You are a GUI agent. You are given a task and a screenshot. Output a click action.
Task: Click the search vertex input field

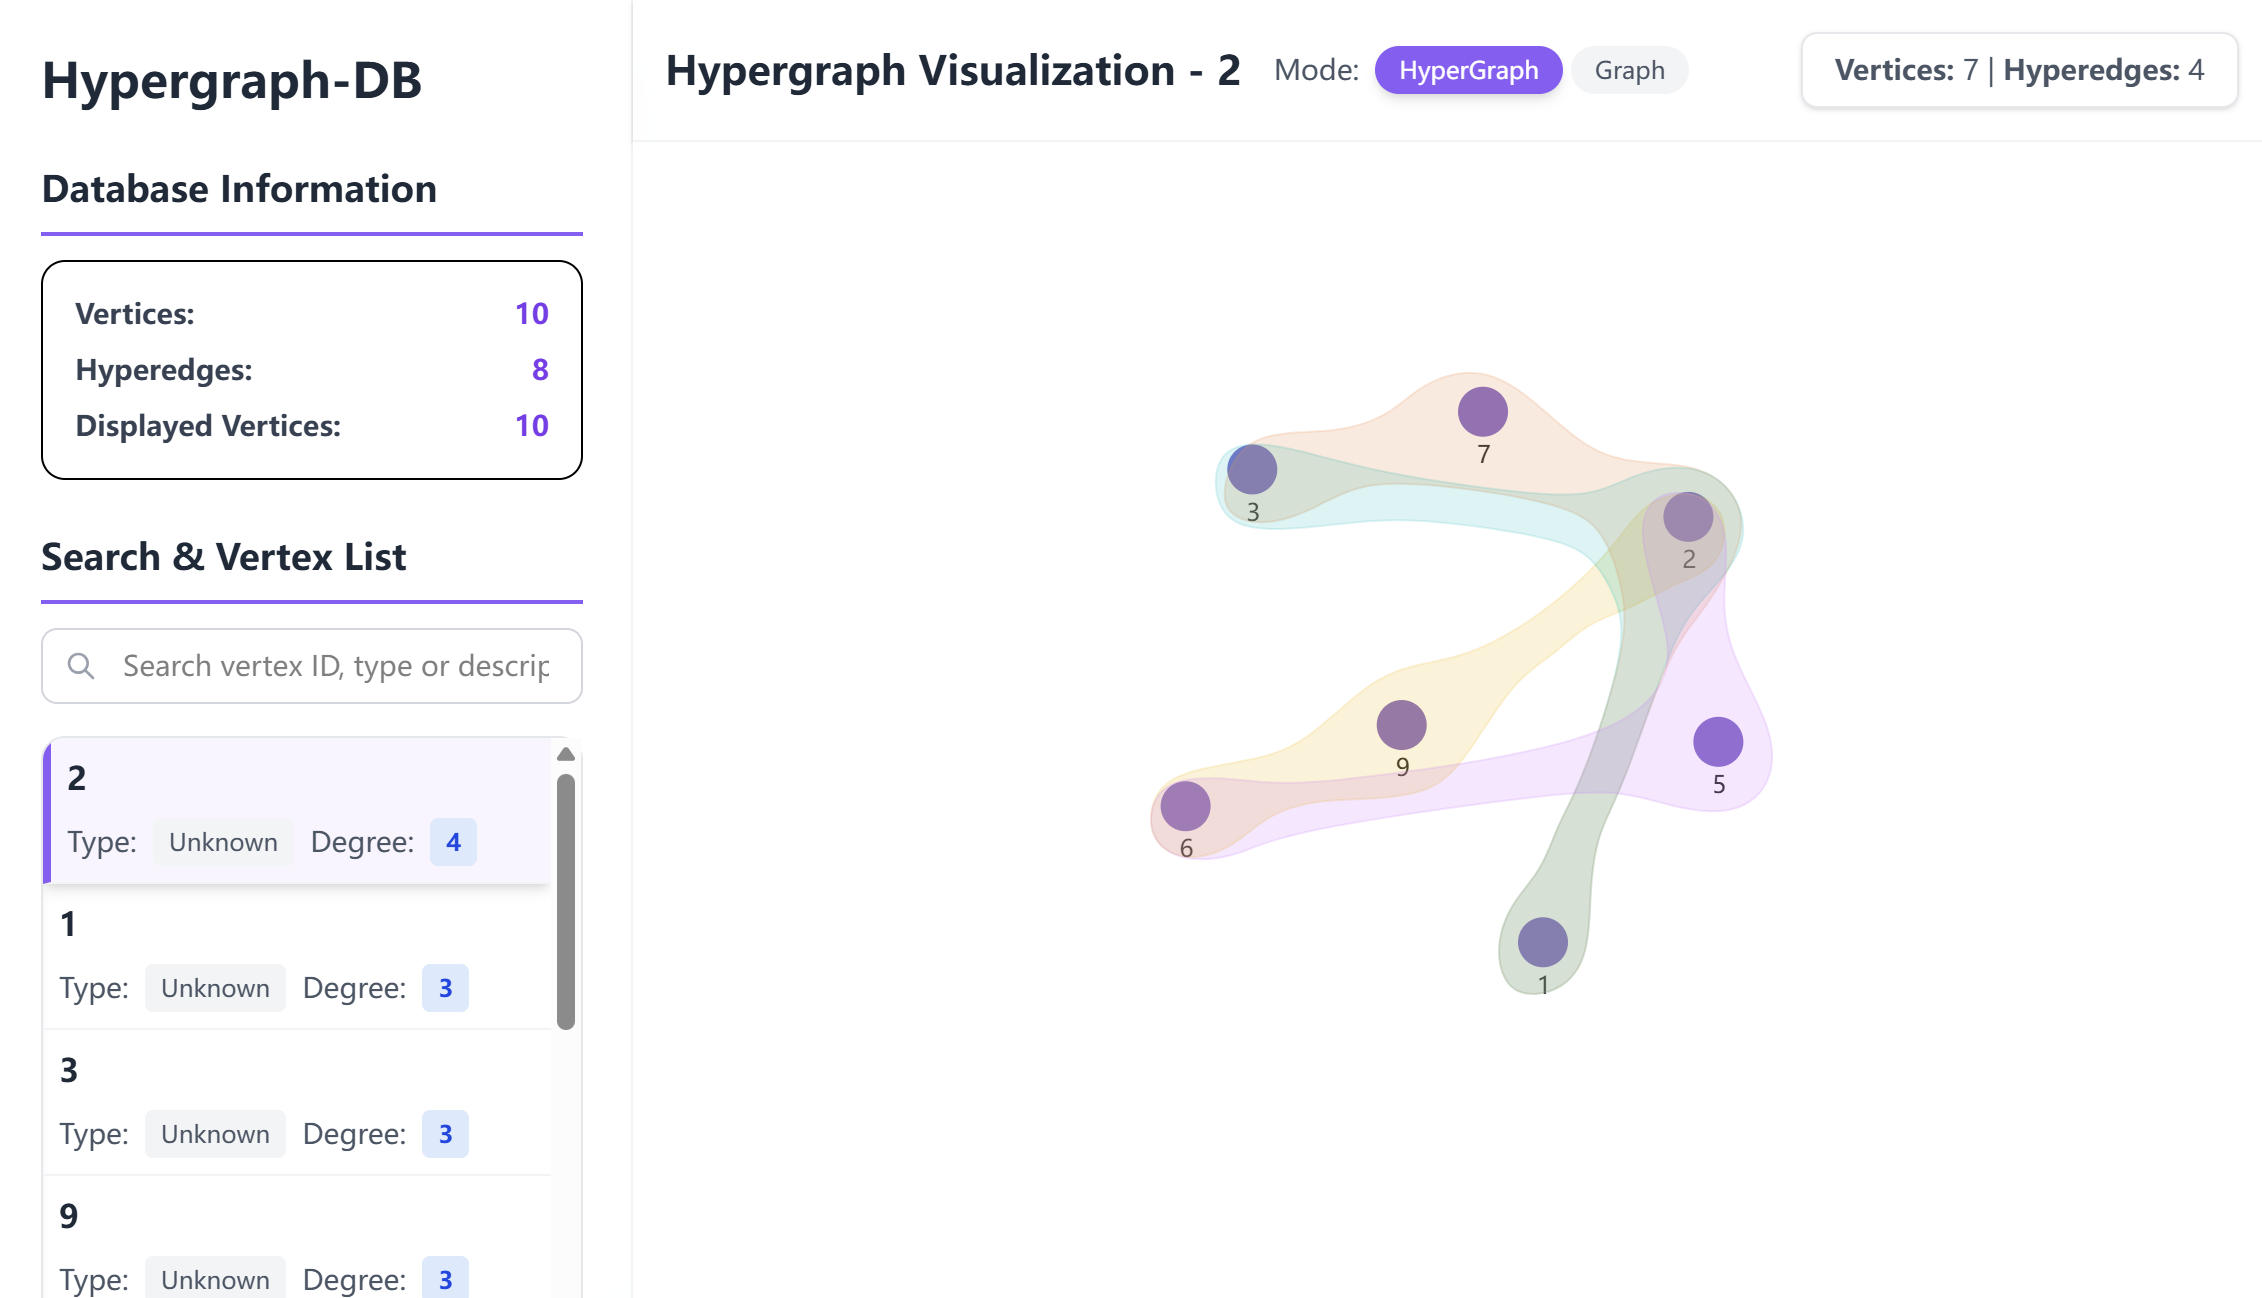coord(312,666)
